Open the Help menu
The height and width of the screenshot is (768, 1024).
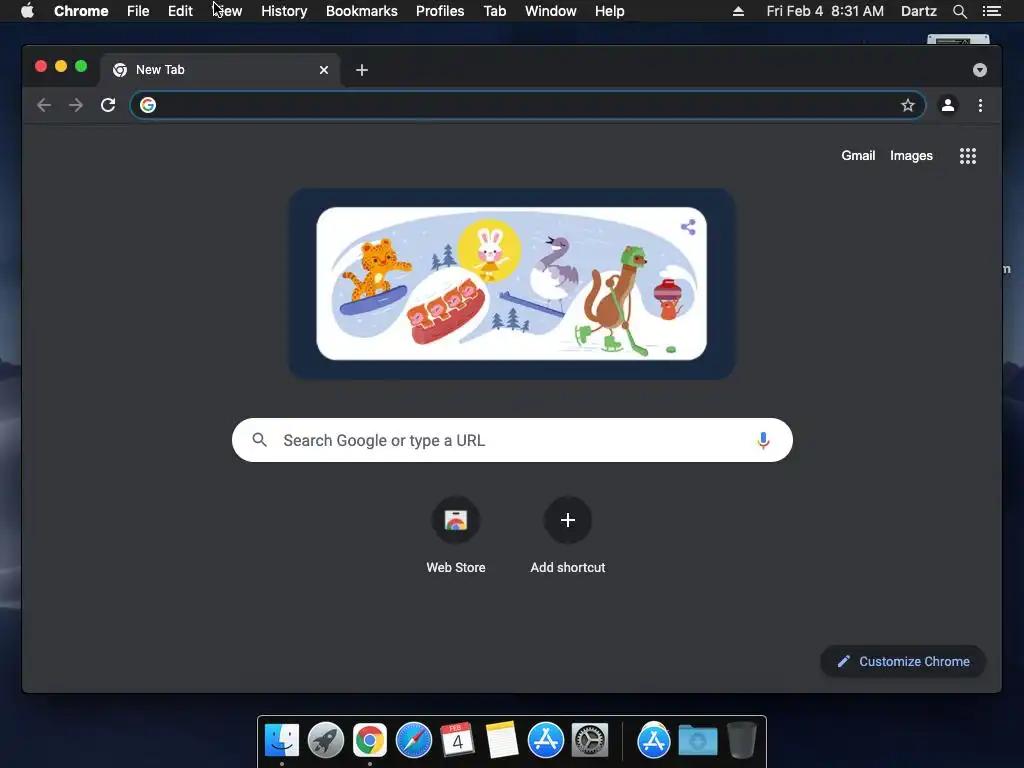[609, 11]
